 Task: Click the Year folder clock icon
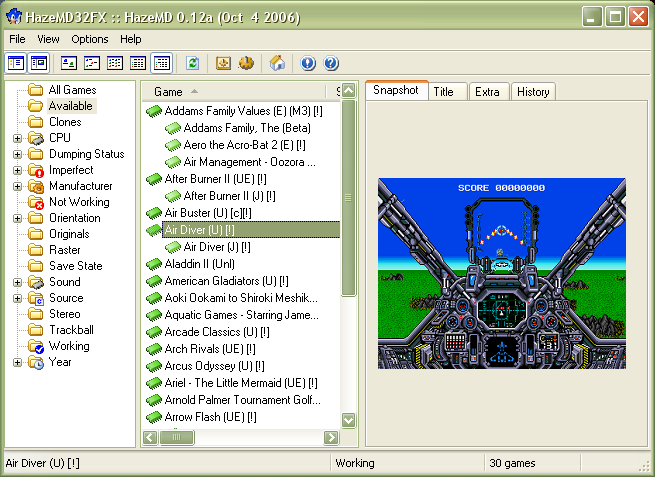tap(36, 363)
